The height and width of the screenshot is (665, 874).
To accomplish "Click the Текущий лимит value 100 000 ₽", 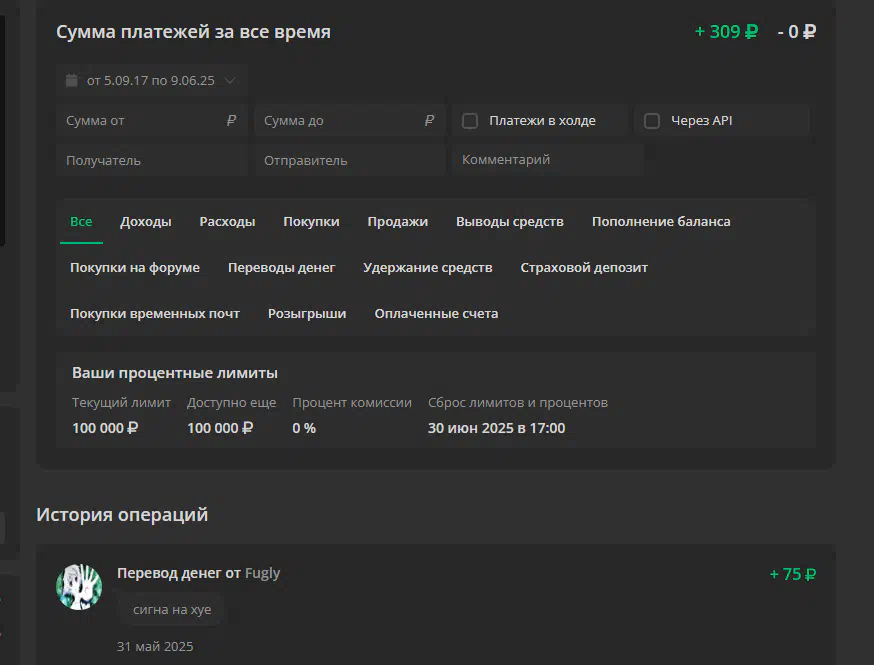I will point(105,428).
